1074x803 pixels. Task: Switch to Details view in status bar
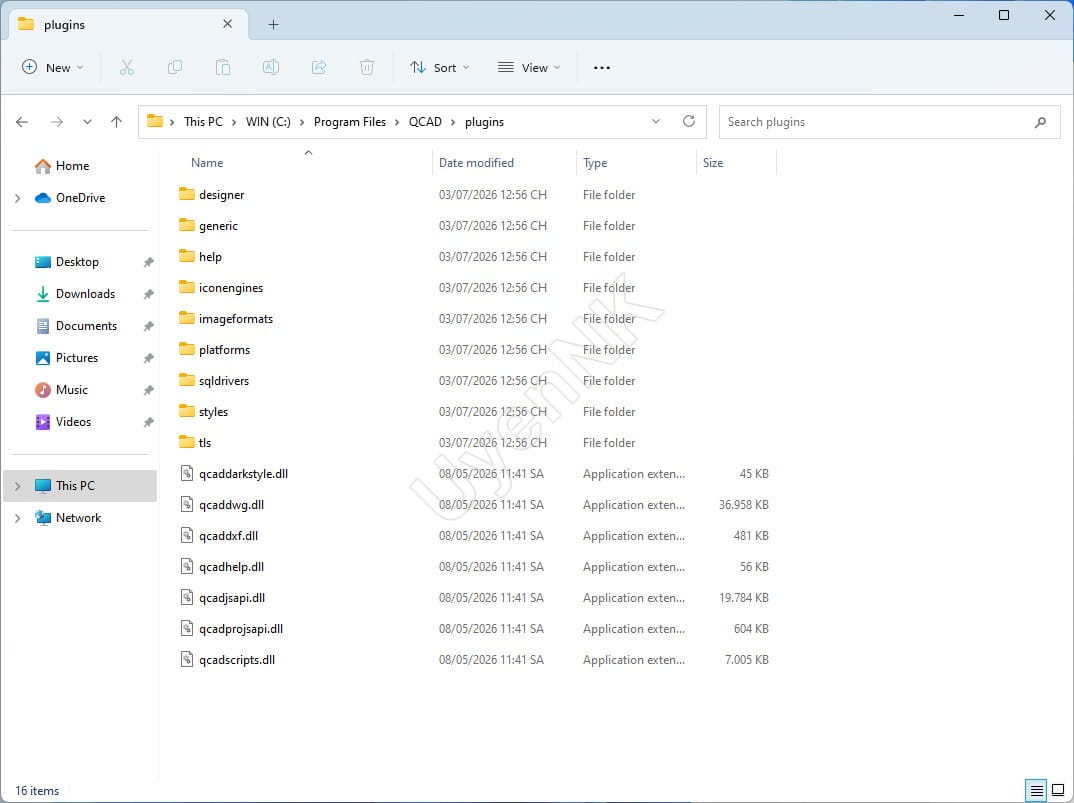pyautogui.click(x=1036, y=790)
